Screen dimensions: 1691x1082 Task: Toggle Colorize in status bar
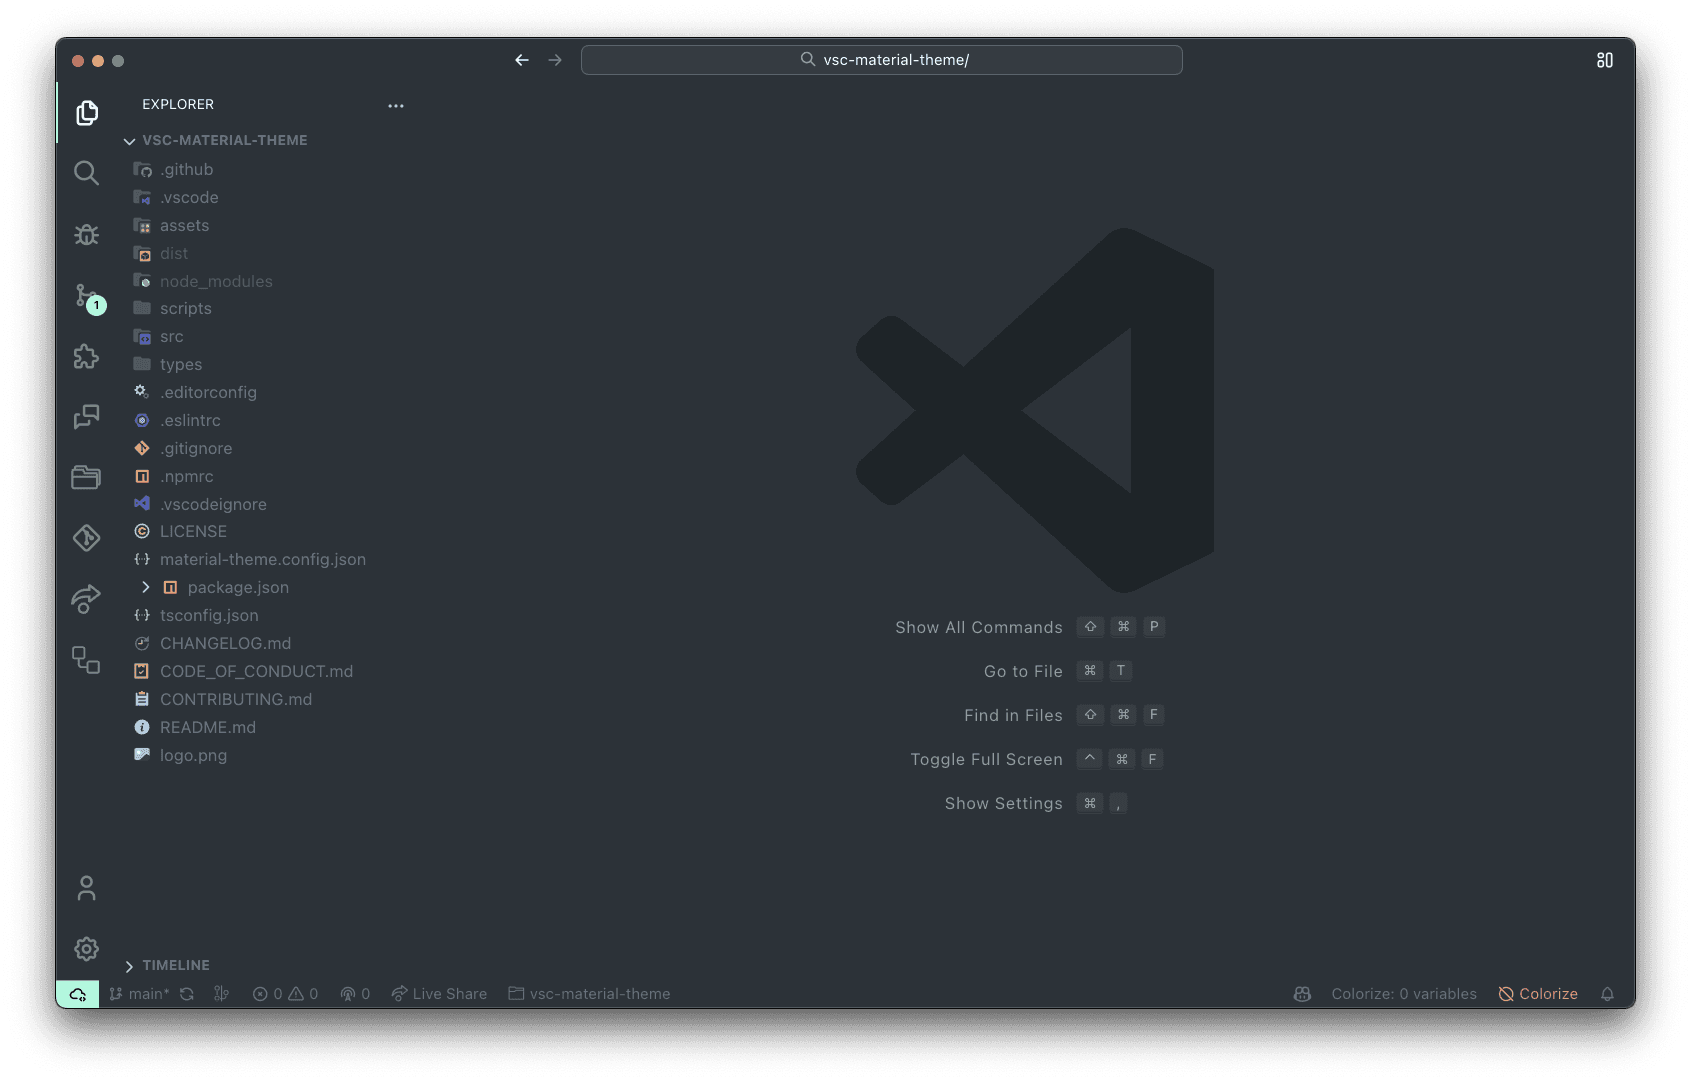(x=1538, y=994)
